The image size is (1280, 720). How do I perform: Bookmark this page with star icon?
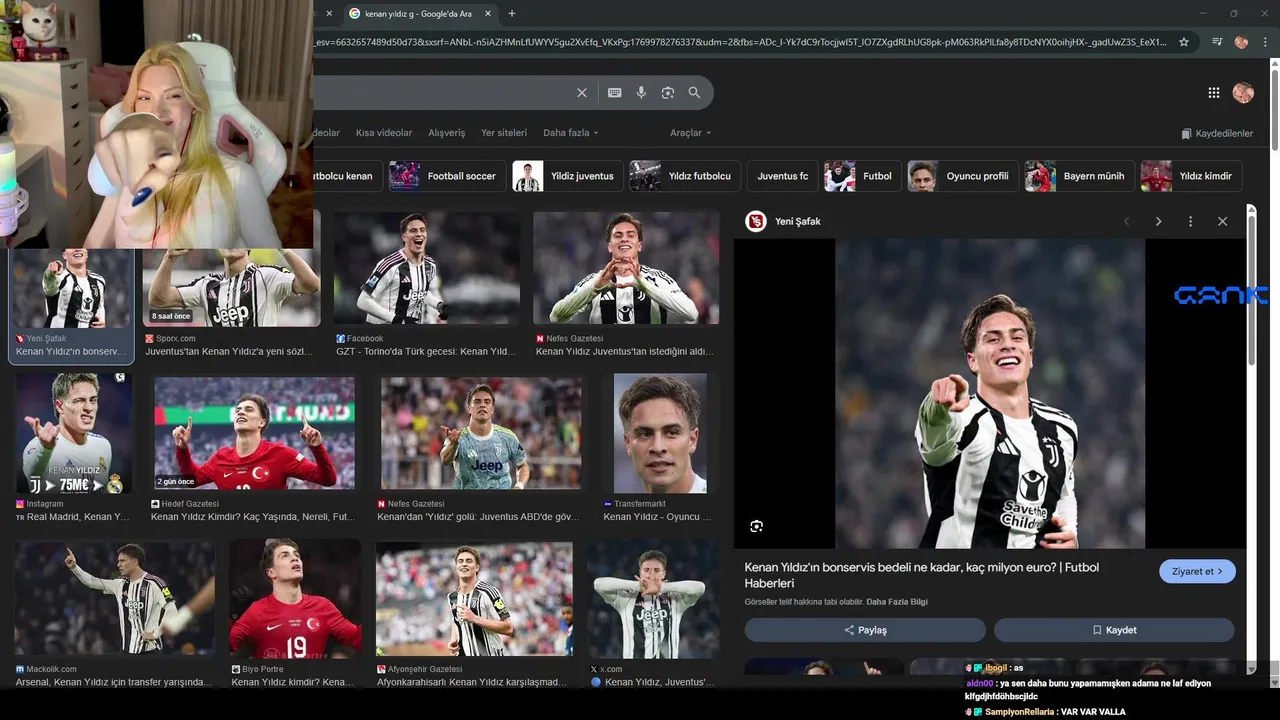point(1184,42)
